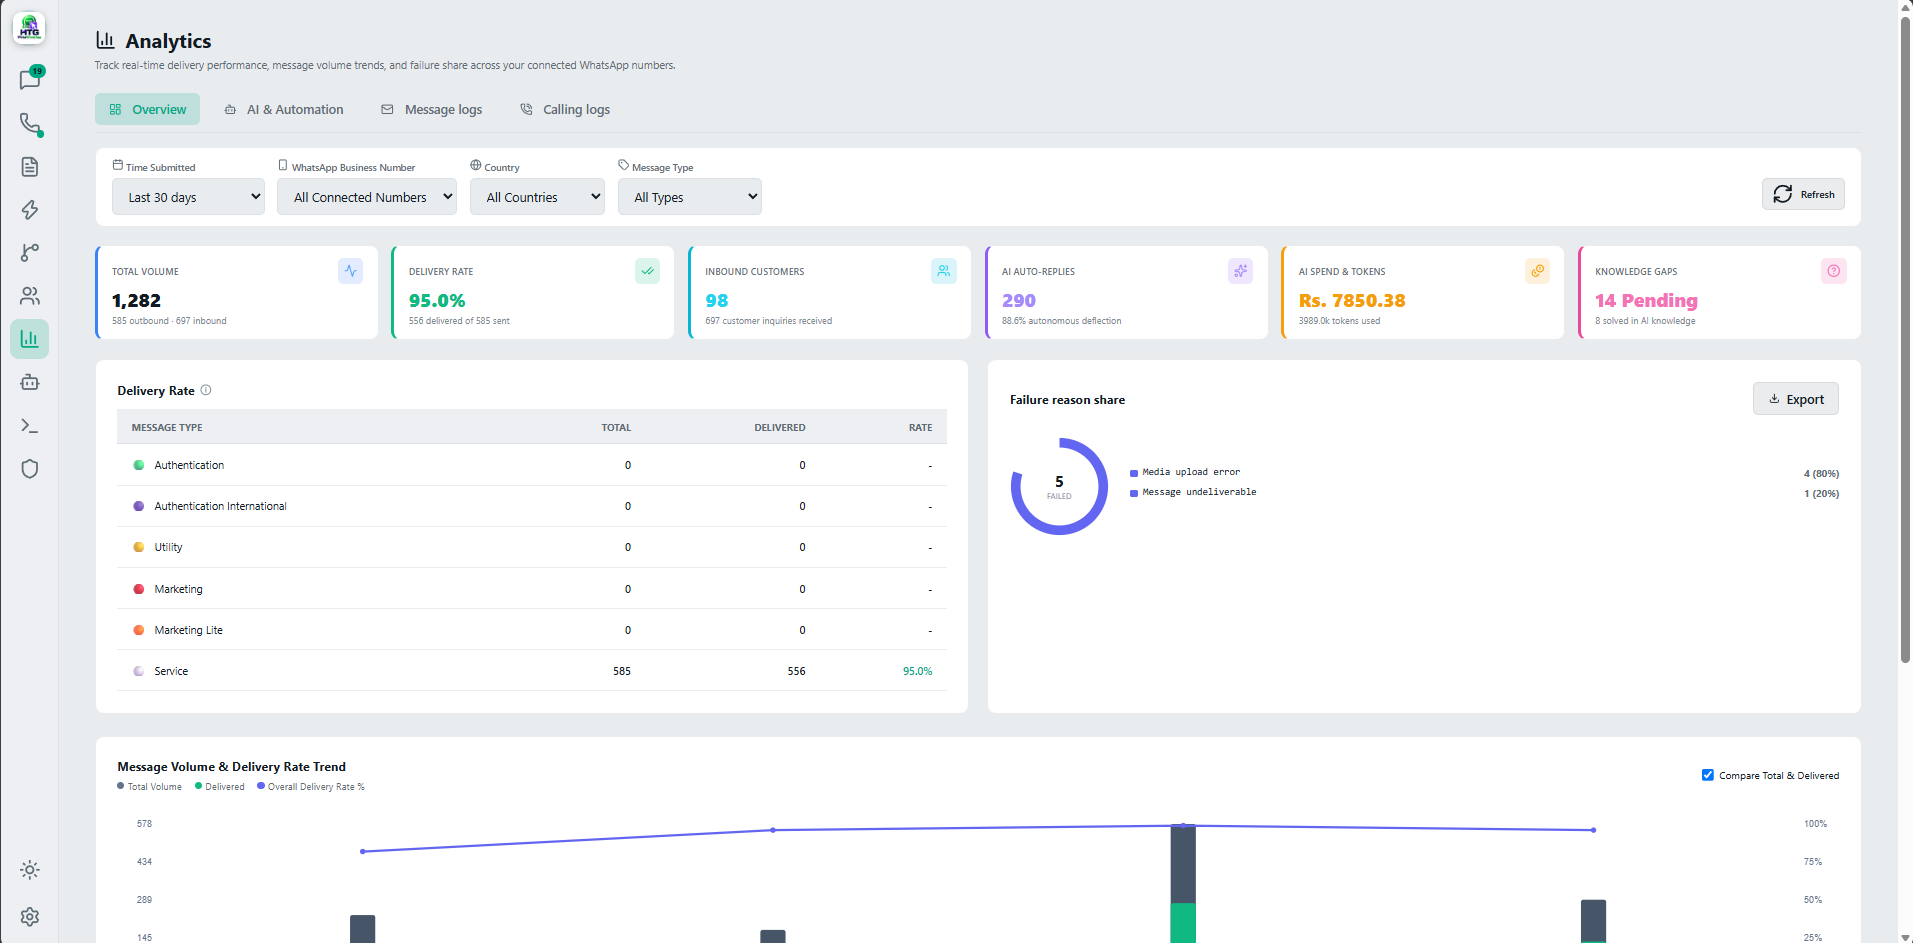This screenshot has height=943, width=1913.
Task: Select the Analytics bar chart sidebar icon
Action: pos(30,339)
